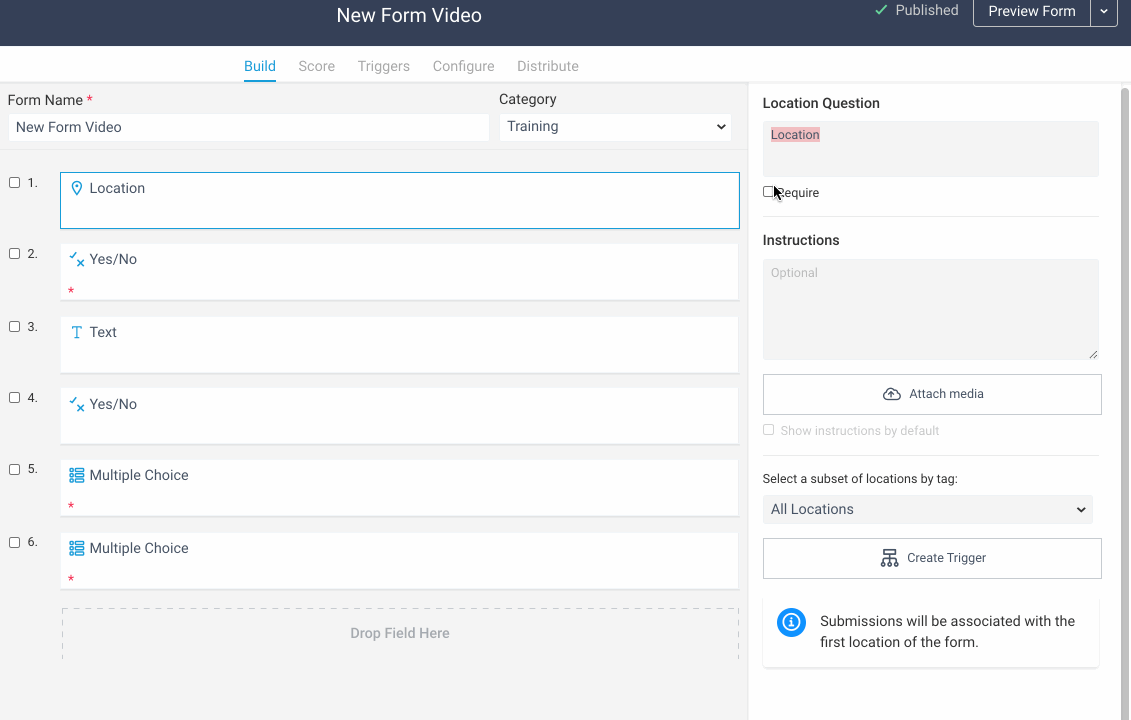Switch to the Triggers tab

click(383, 66)
